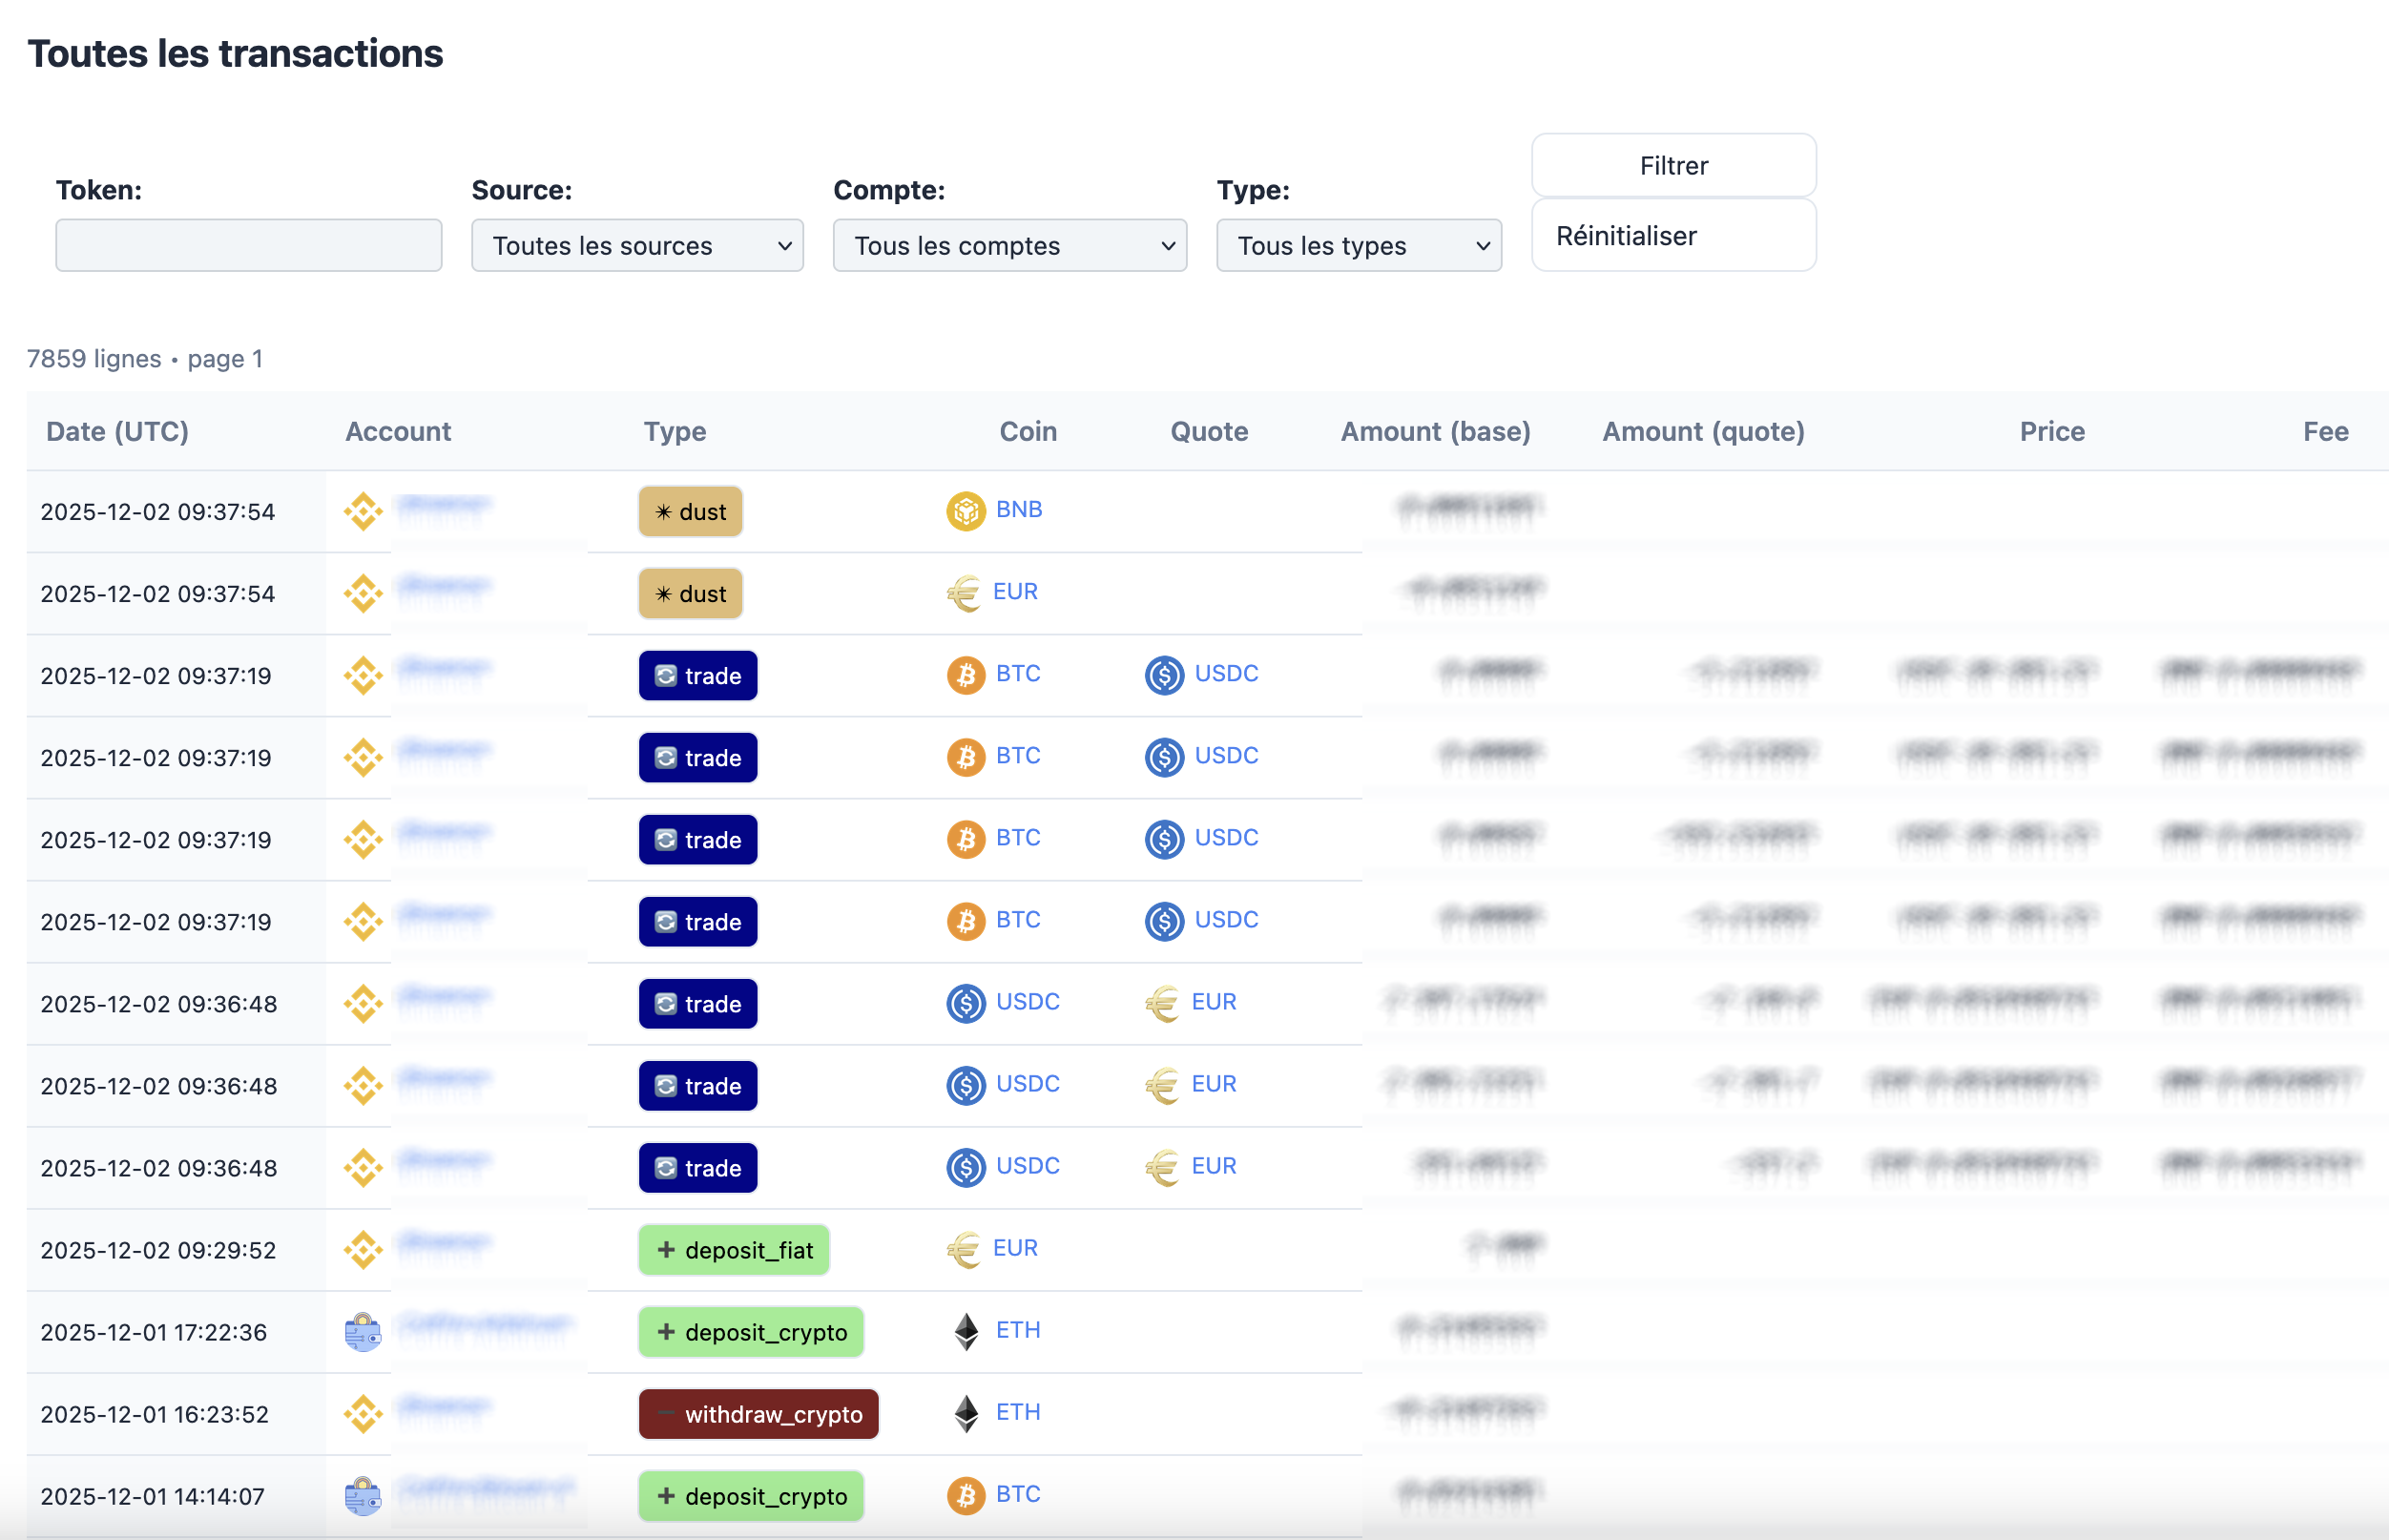2389x1540 pixels.
Task: Click the EUR euro icon in the deposit_fiat row
Action: click(x=962, y=1249)
